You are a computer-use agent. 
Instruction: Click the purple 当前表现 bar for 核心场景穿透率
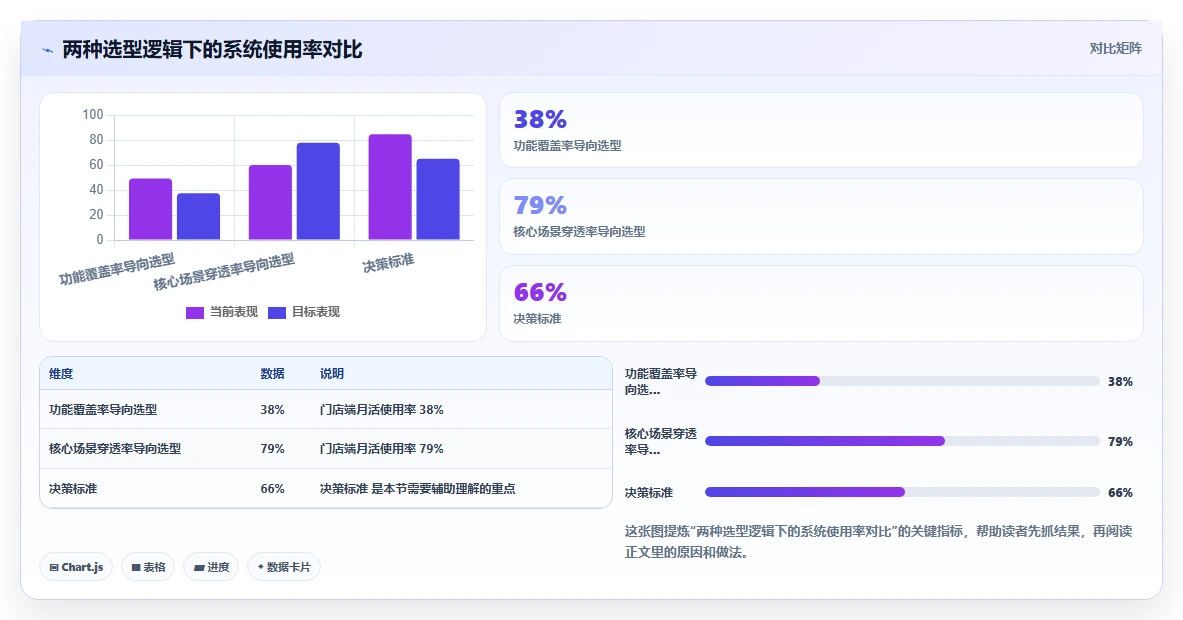[x=270, y=202]
